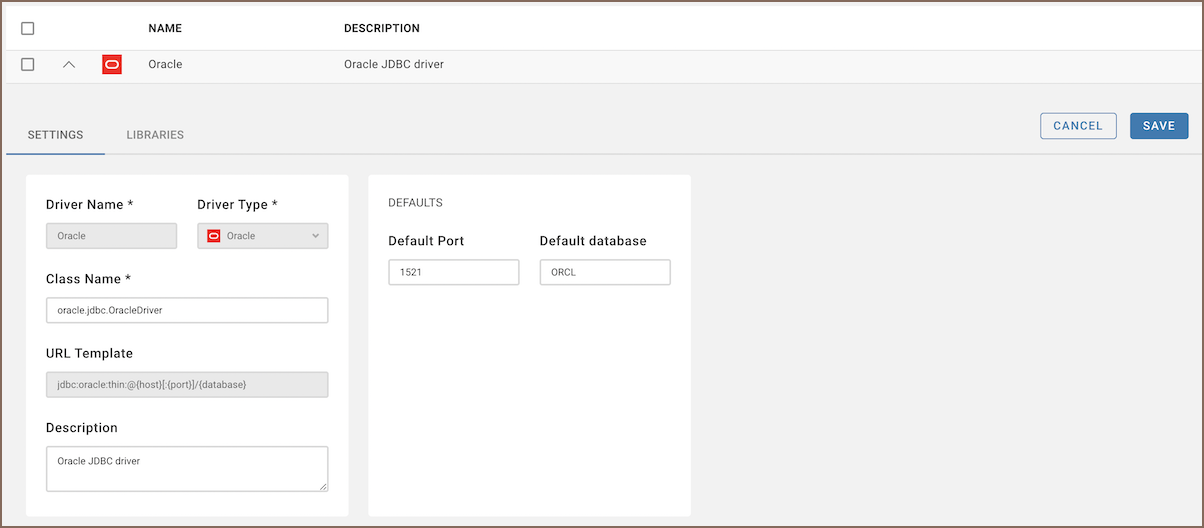1204x528 pixels.
Task: Click the Description column header
Action: (381, 28)
